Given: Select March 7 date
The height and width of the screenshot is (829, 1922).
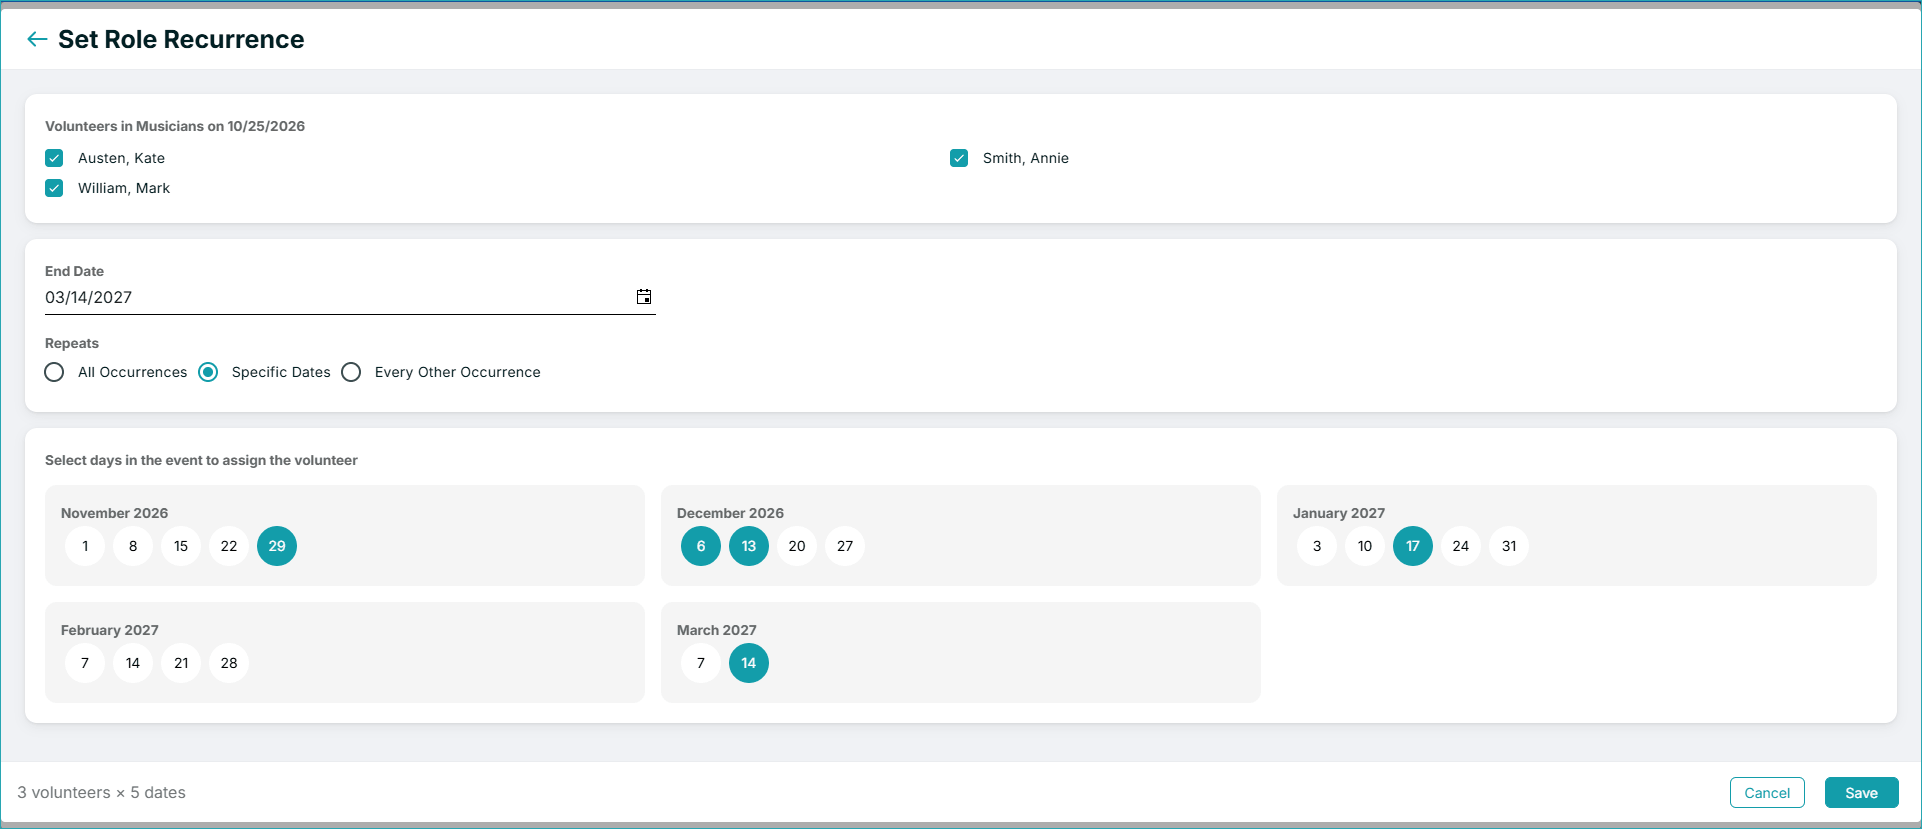Looking at the screenshot, I should [701, 663].
